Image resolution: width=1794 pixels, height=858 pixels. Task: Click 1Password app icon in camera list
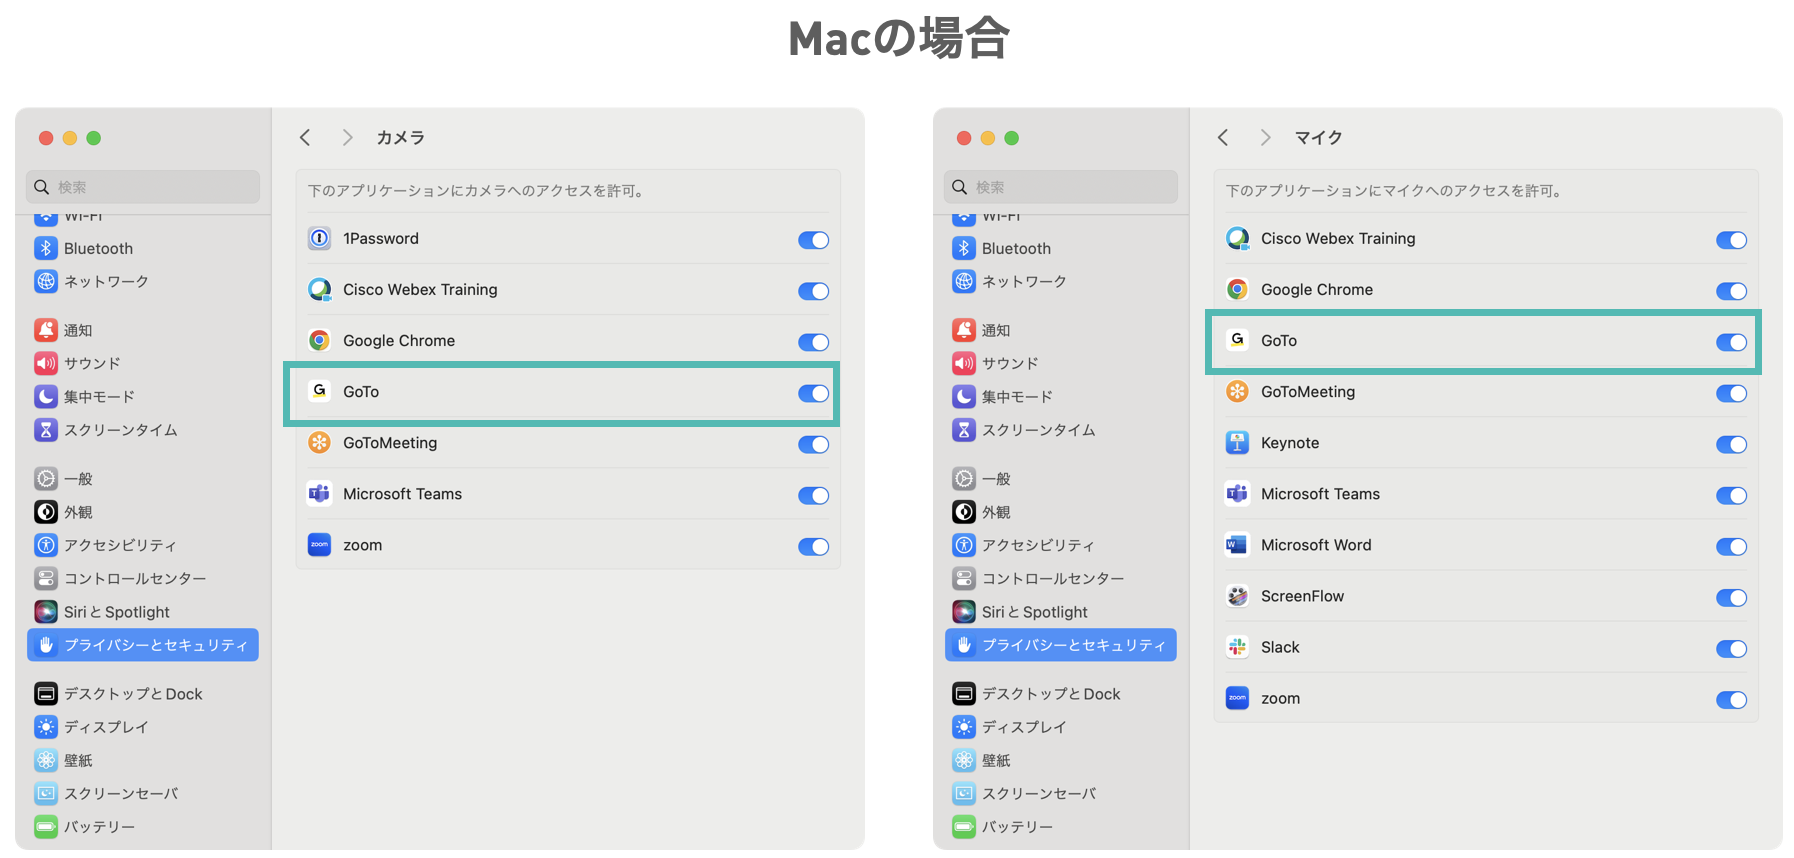(x=319, y=238)
